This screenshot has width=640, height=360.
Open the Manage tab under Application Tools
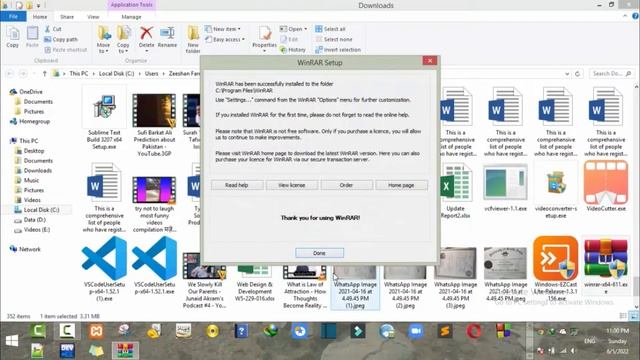pos(131,17)
